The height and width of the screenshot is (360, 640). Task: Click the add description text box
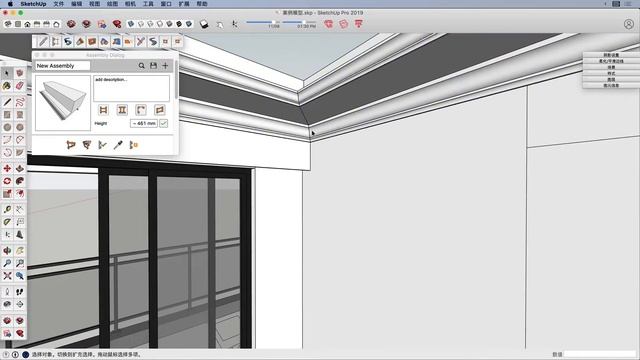point(131,88)
